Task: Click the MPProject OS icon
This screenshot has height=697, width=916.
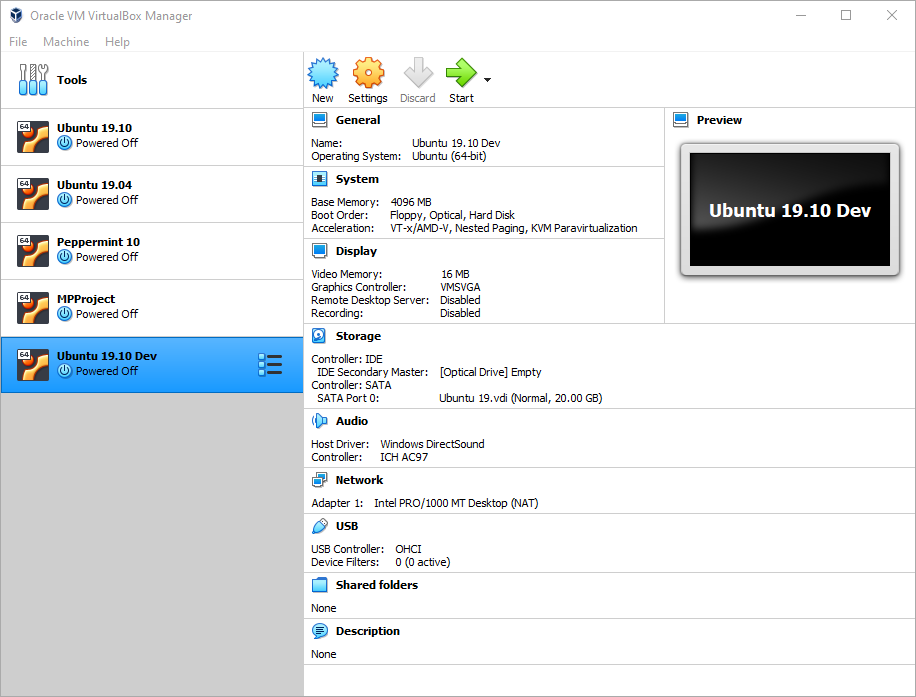Action: (x=33, y=308)
